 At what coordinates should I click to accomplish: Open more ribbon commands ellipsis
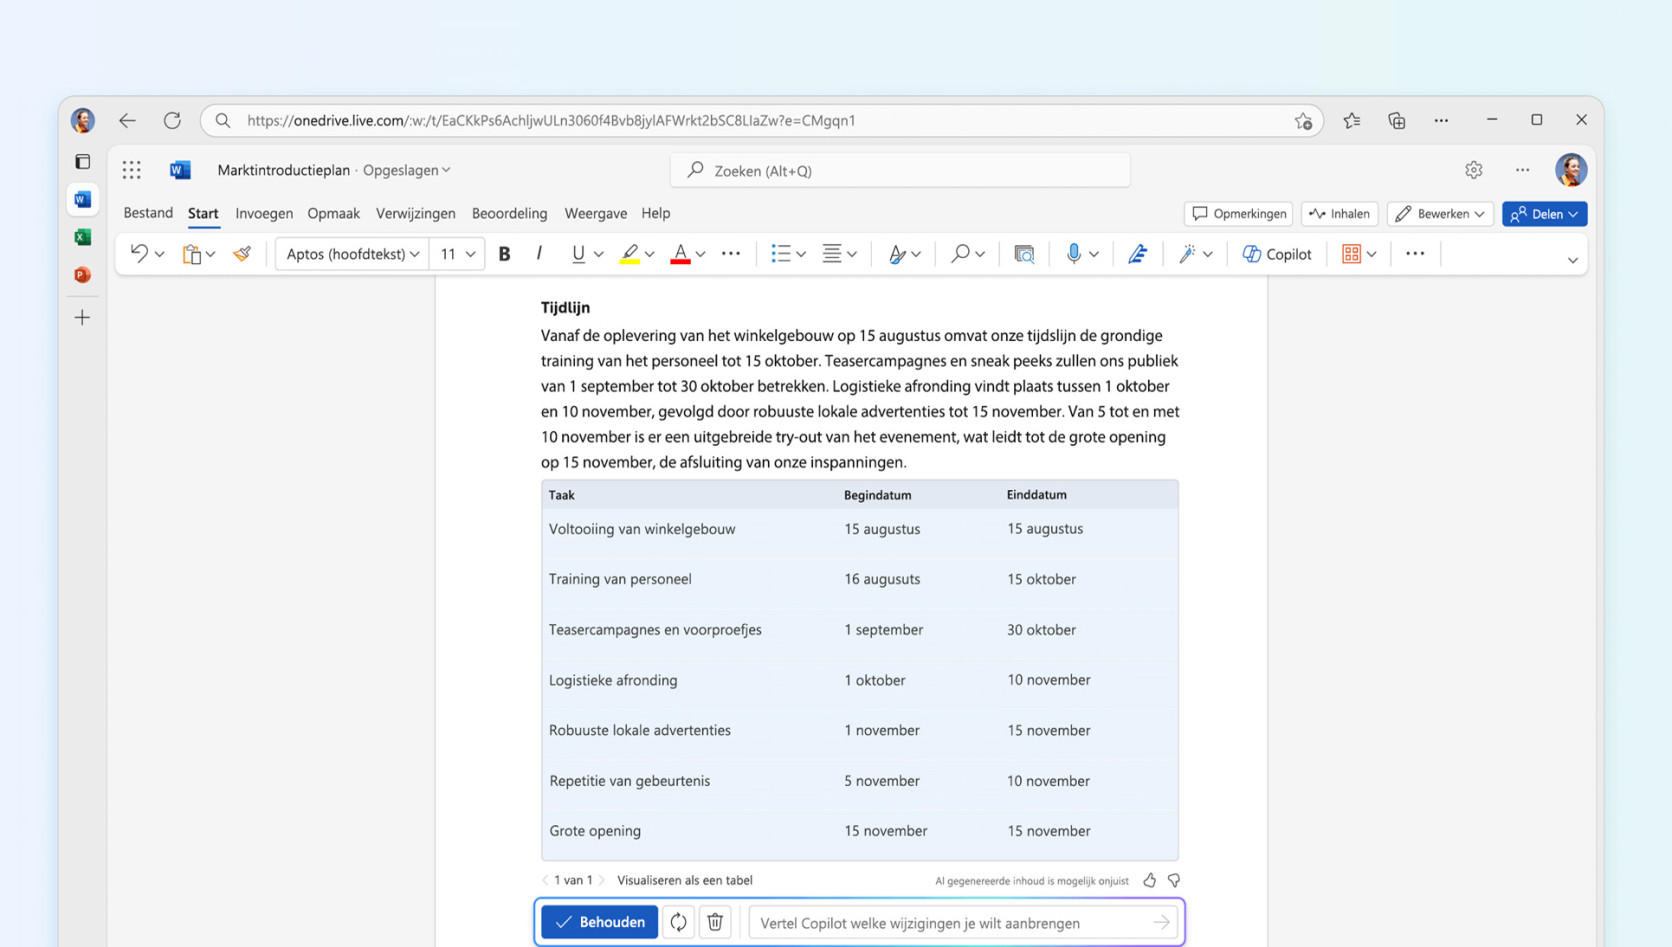(x=1415, y=254)
